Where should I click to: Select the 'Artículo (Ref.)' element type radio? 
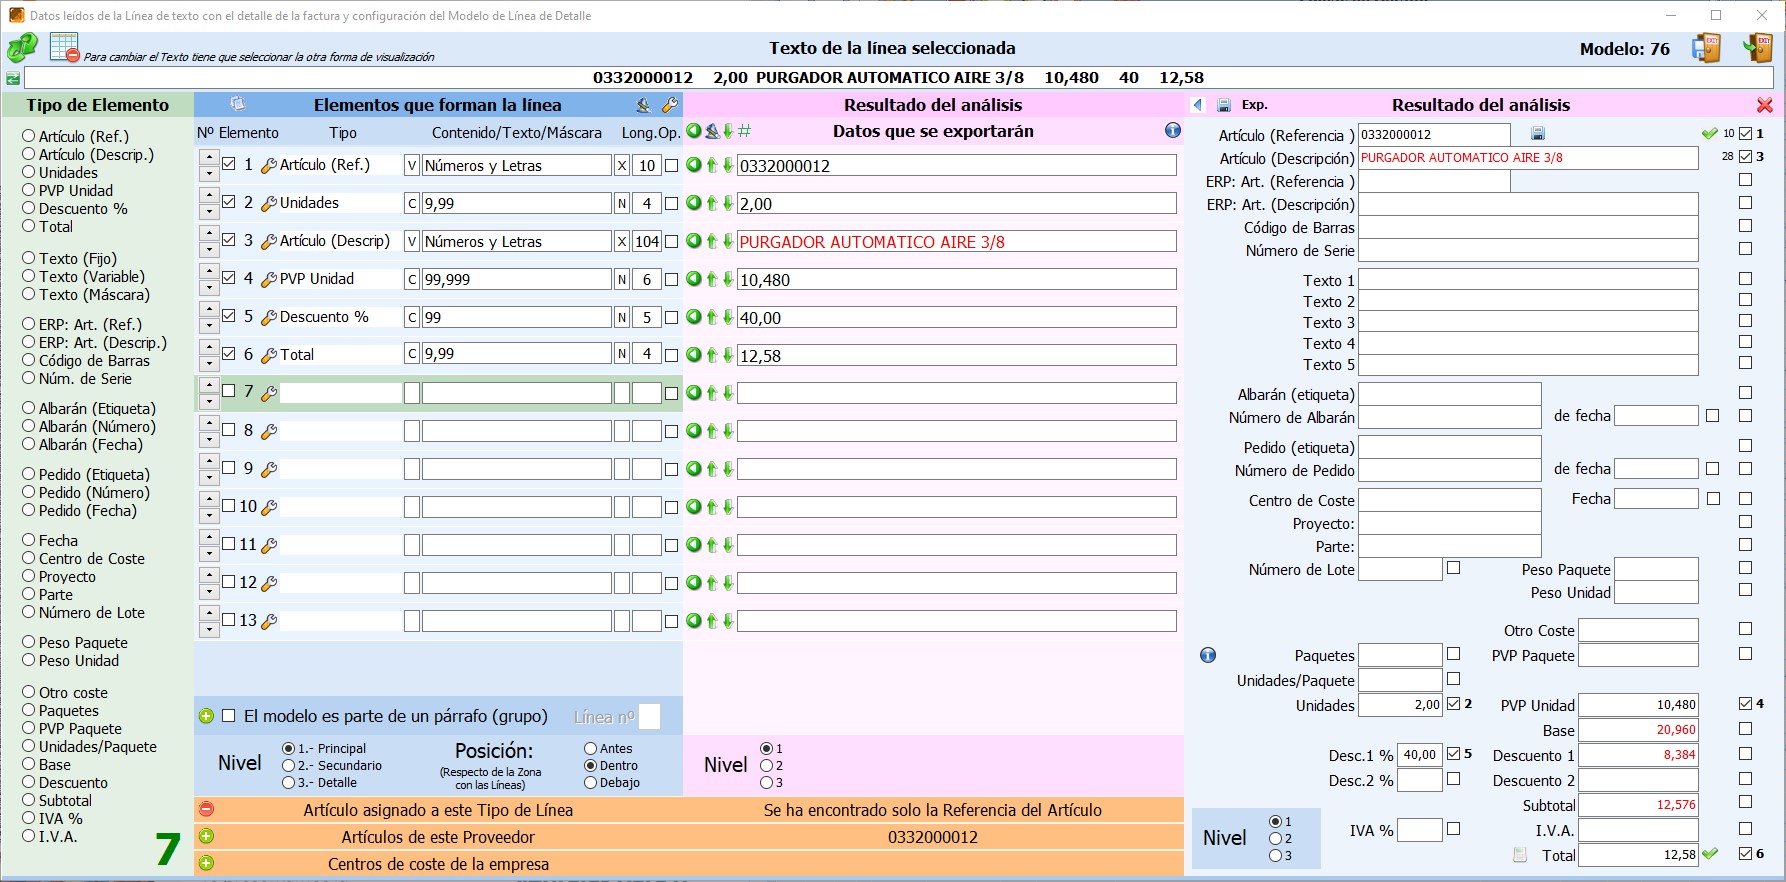[29, 136]
